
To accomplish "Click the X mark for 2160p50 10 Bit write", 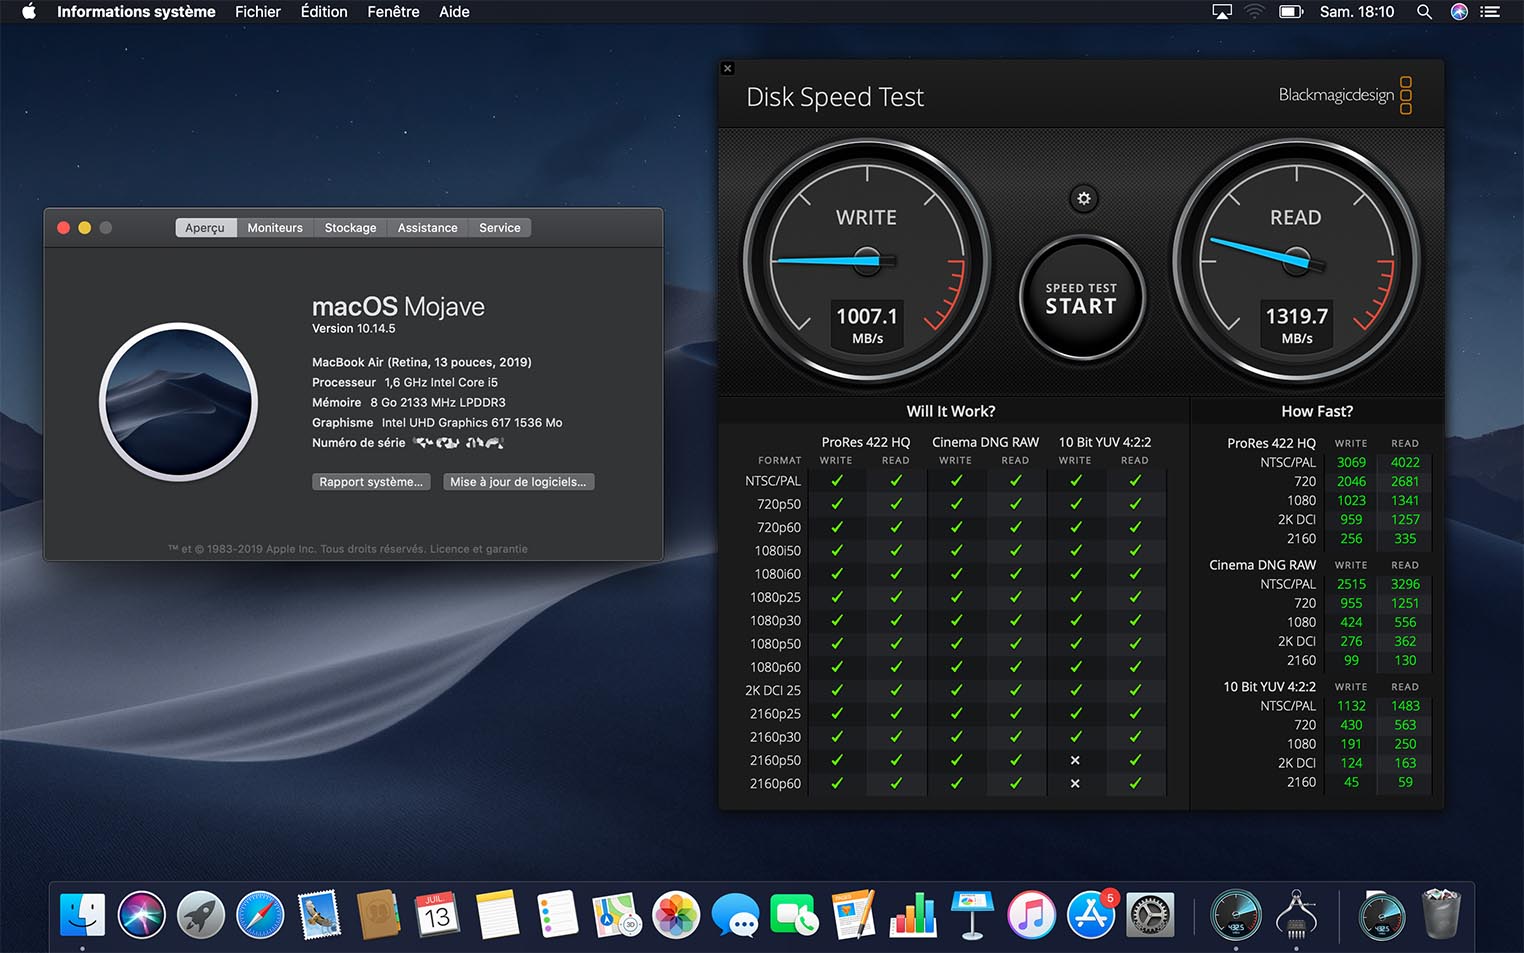I will [1075, 760].
